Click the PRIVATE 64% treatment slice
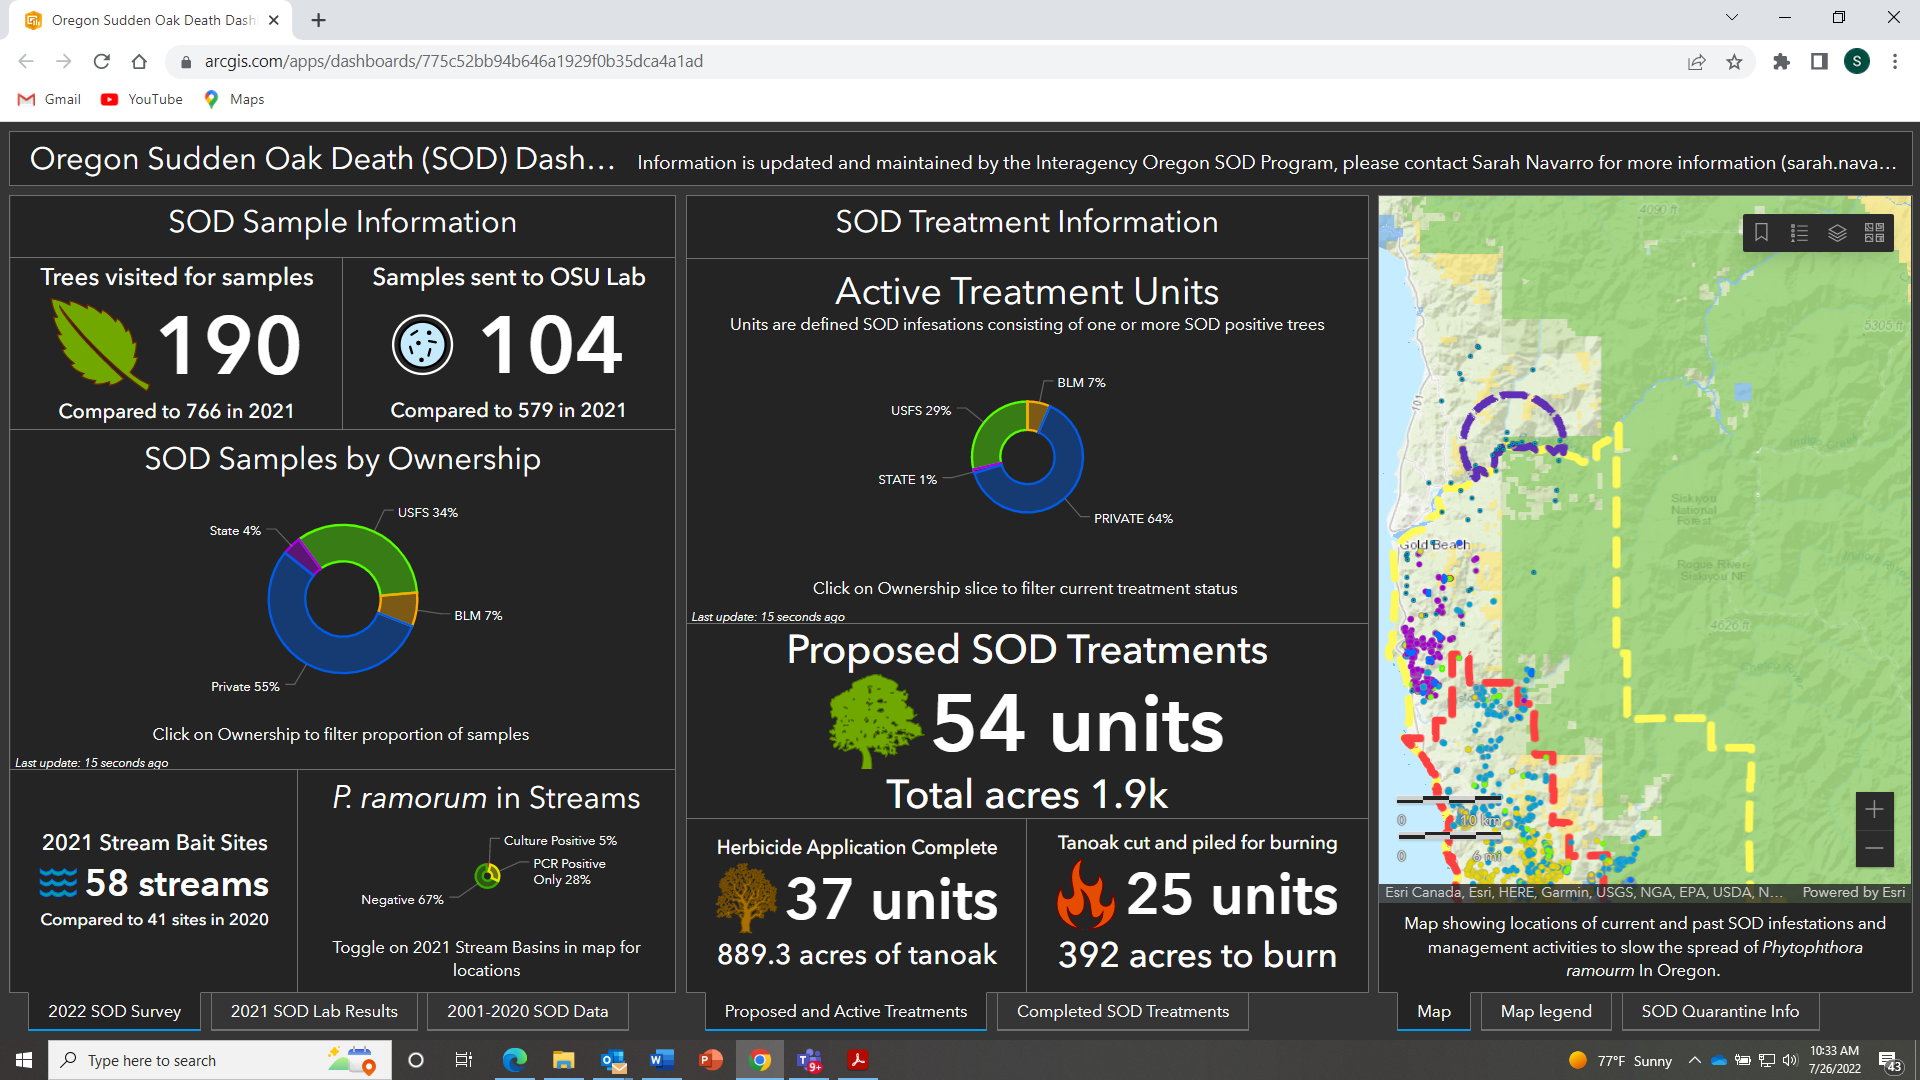Image resolution: width=1920 pixels, height=1080 pixels. point(1055,488)
